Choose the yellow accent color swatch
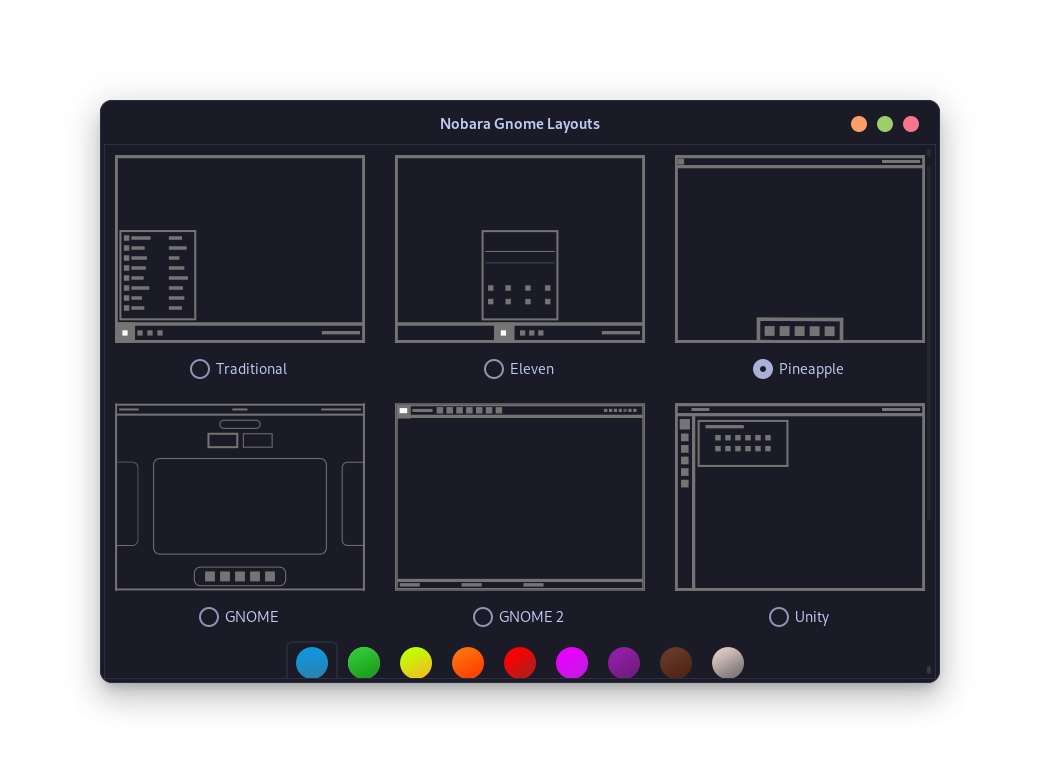Screen dimensions: 1040x783 [x=416, y=662]
